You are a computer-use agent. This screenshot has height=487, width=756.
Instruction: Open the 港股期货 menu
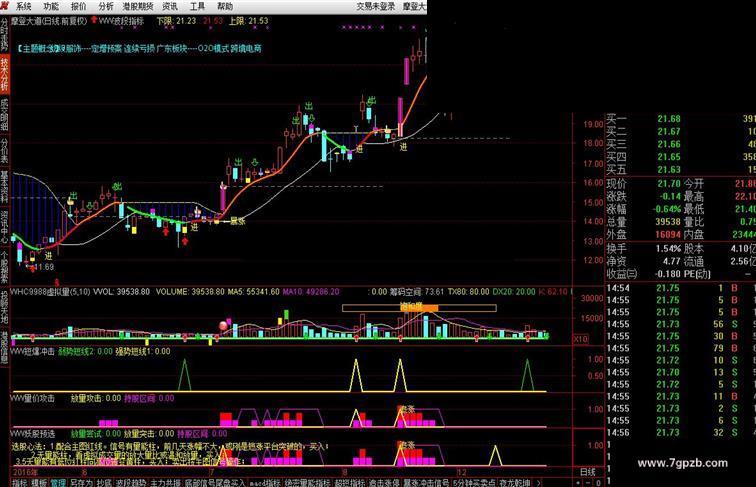(138, 6)
